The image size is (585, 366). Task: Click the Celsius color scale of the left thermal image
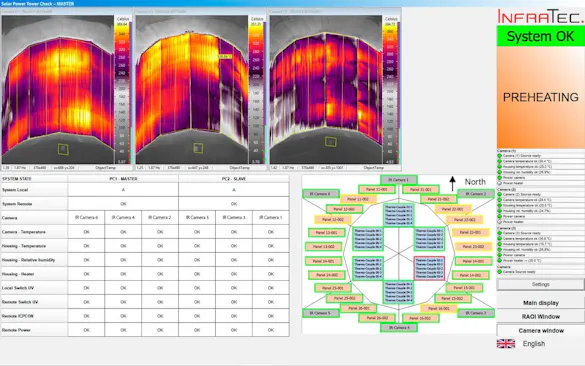pyautogui.click(x=122, y=90)
